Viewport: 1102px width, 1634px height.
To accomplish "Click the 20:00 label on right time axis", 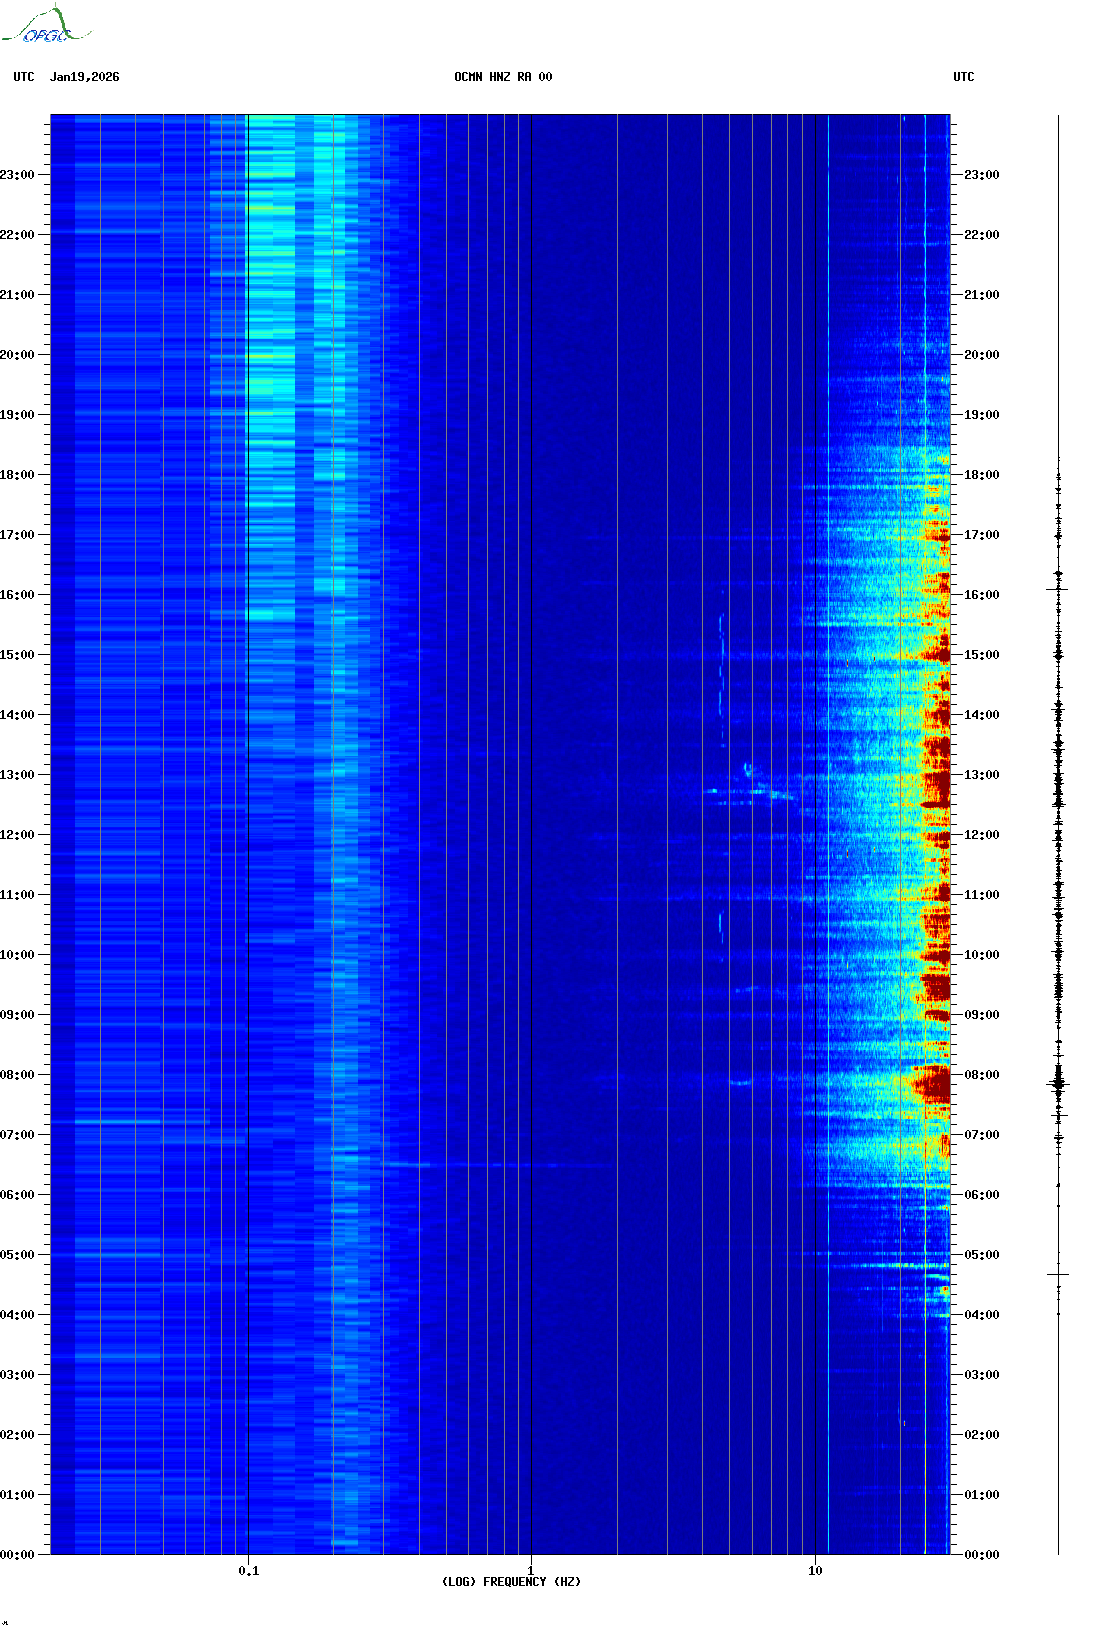I will click(981, 355).
